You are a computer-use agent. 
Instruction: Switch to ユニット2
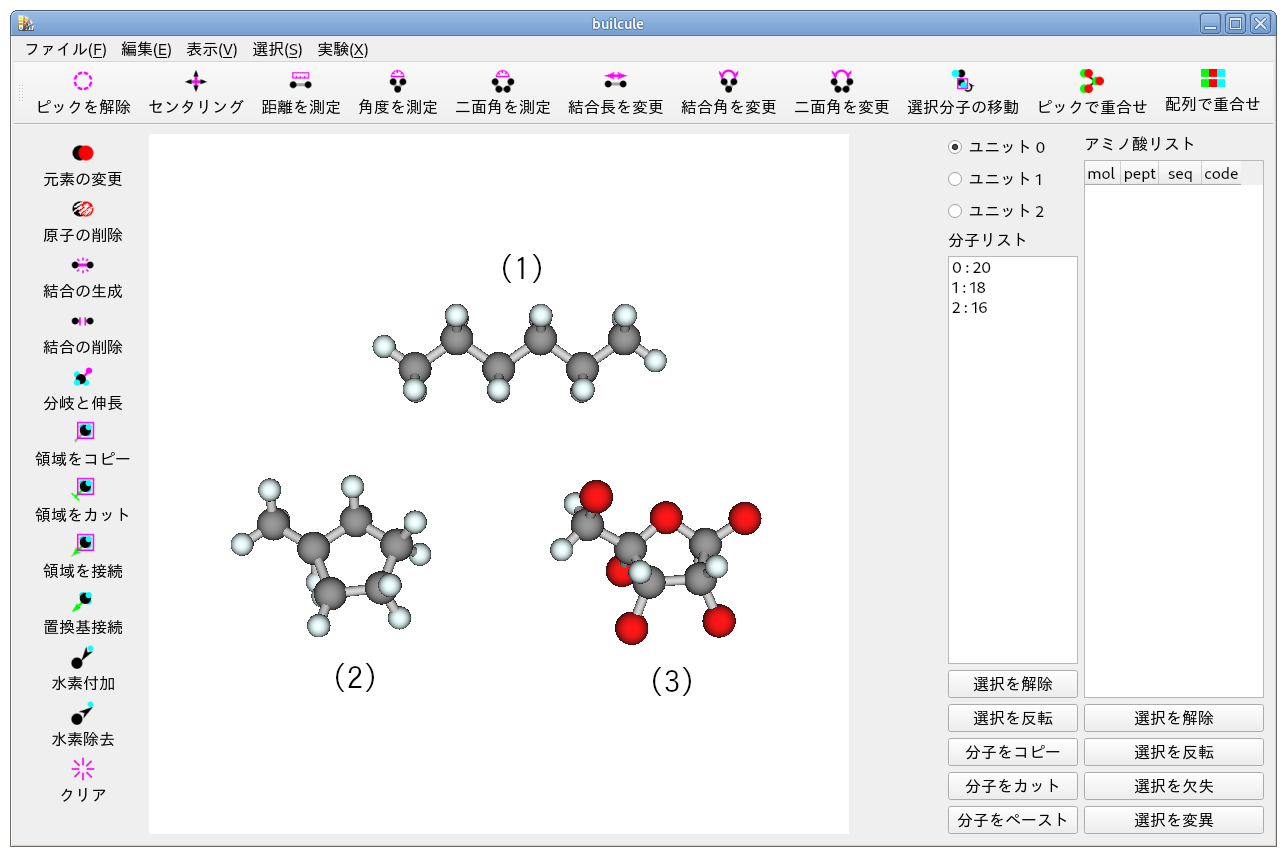coord(957,211)
